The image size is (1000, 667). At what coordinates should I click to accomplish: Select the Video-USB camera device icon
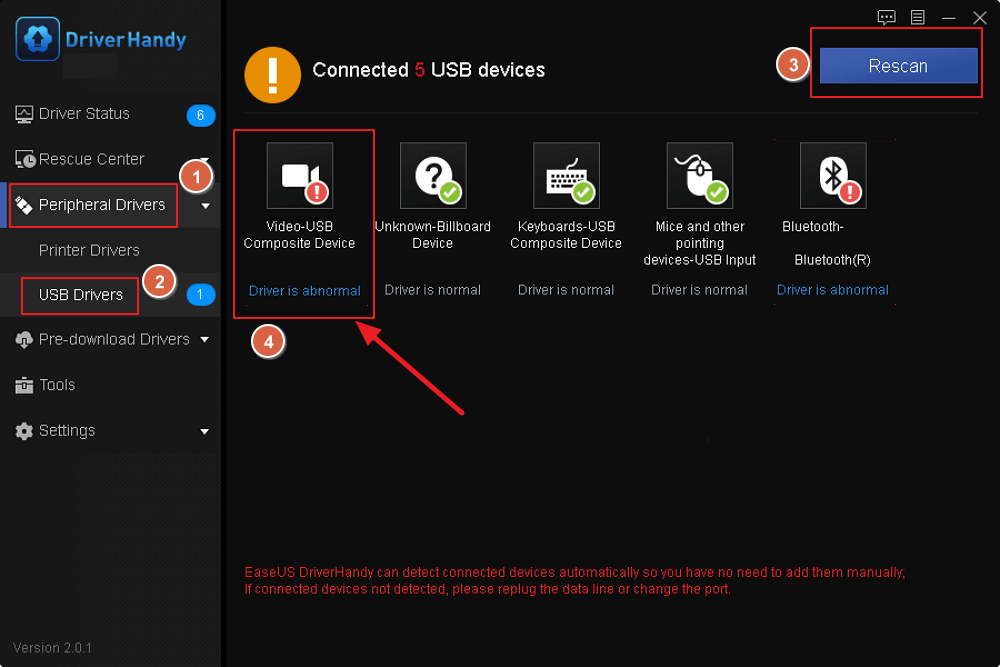(300, 175)
